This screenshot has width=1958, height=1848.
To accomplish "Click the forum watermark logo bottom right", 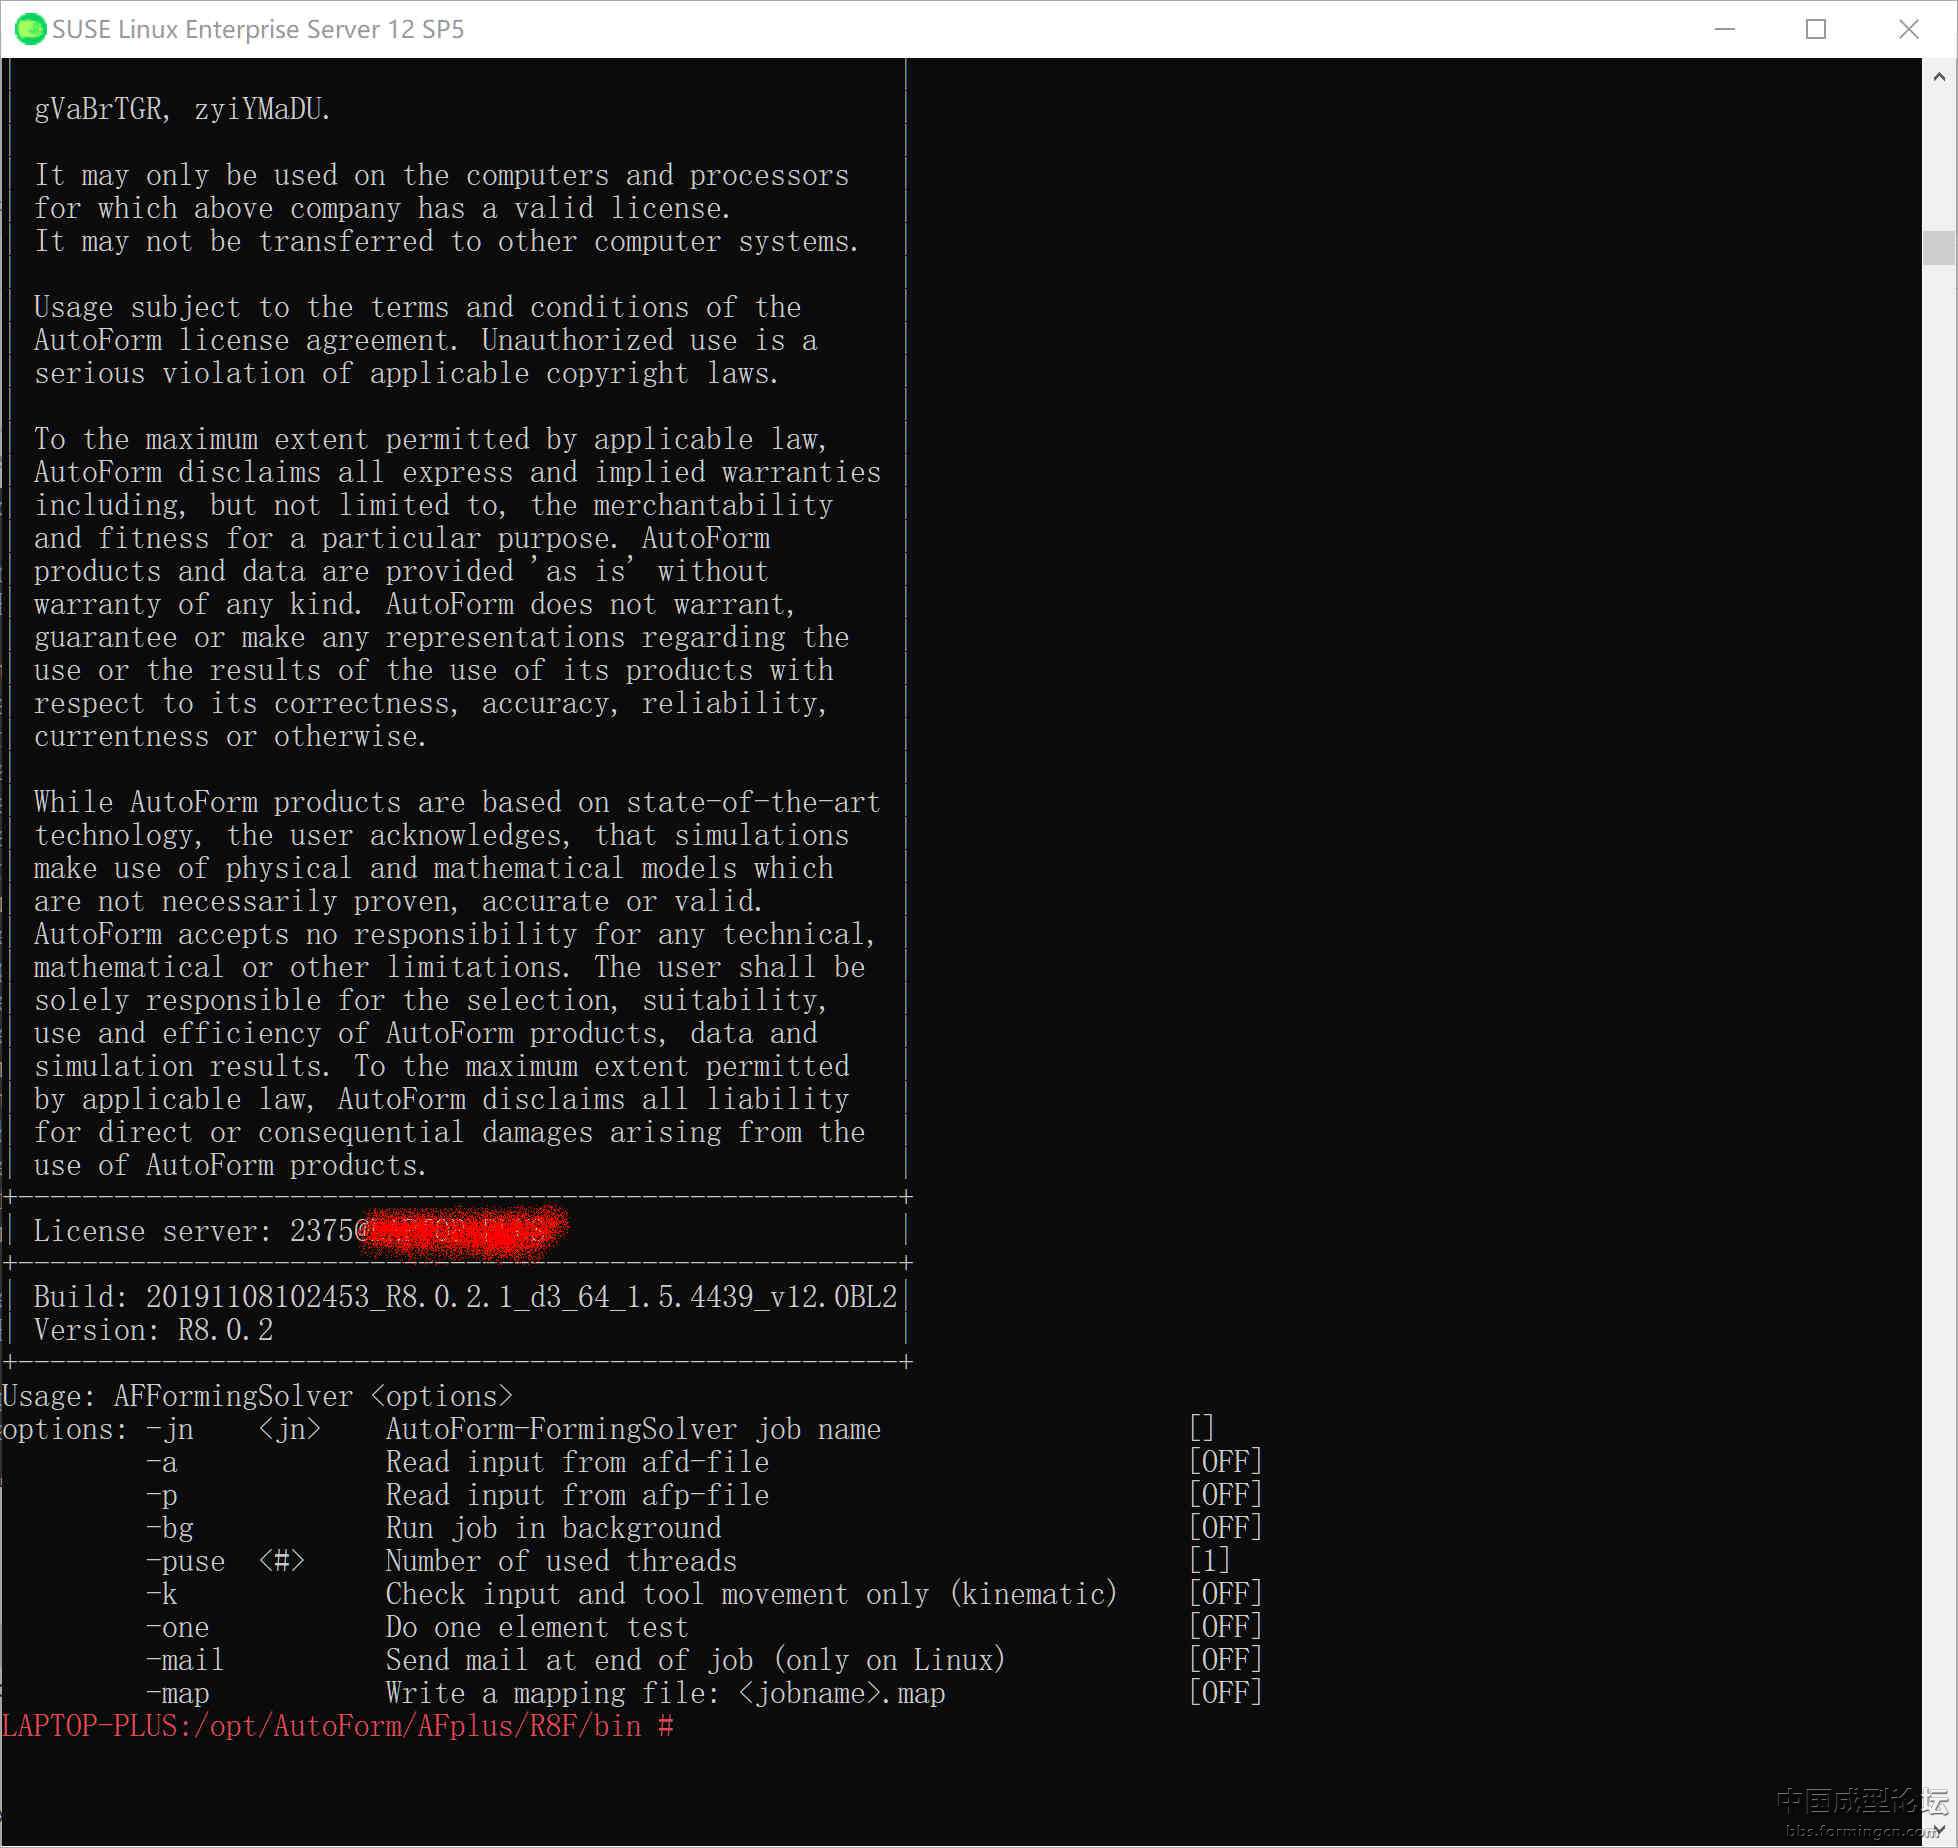I will [1862, 1810].
